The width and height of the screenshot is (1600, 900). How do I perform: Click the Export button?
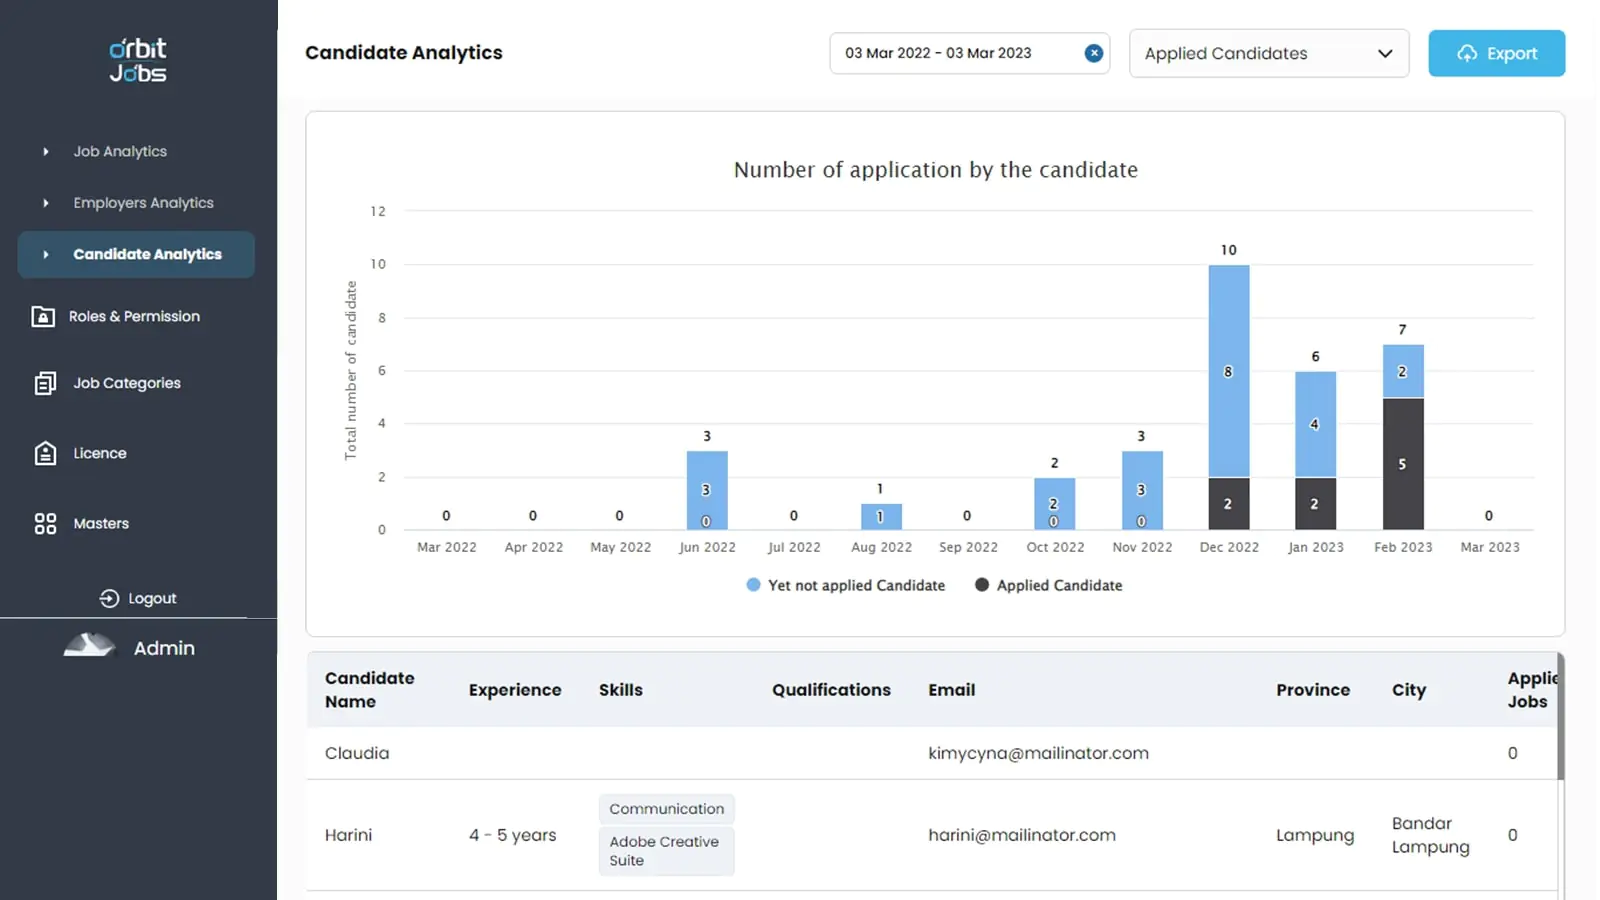(1496, 53)
